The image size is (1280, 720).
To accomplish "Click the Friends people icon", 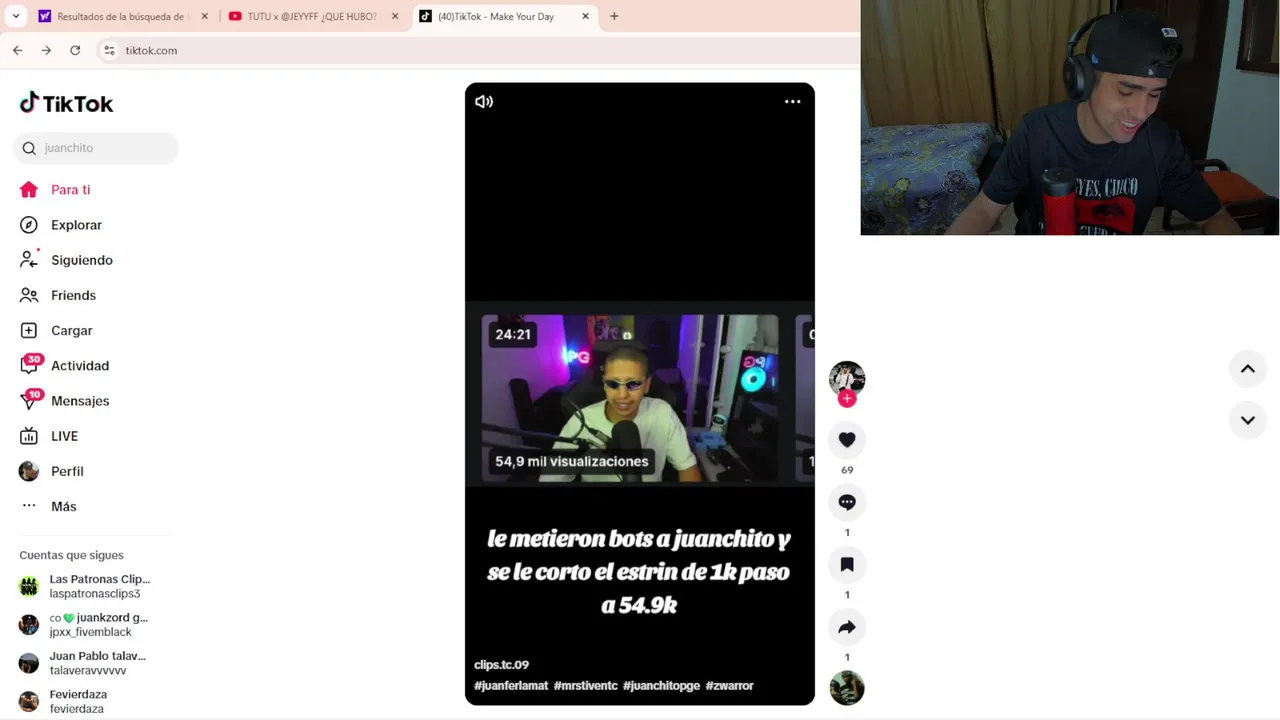I will point(29,295).
